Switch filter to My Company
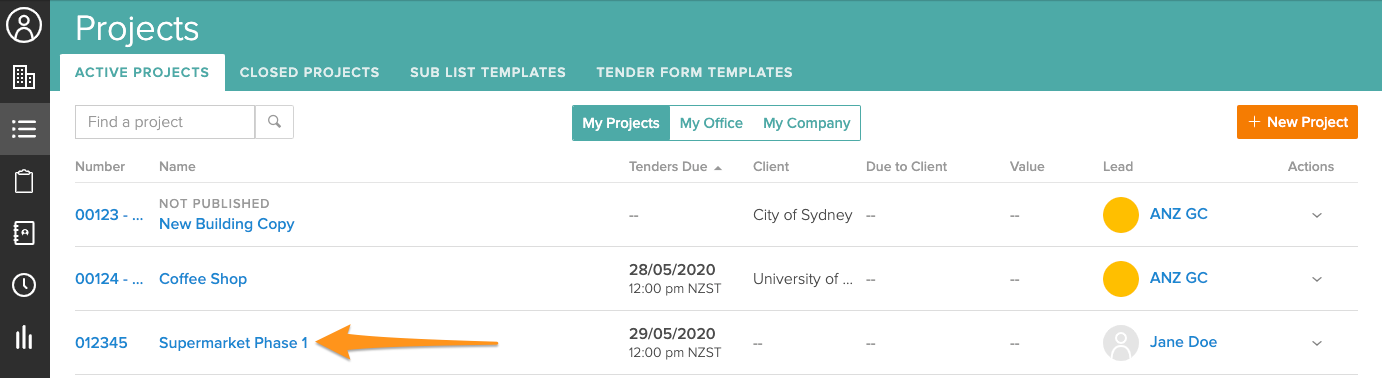 [x=806, y=123]
